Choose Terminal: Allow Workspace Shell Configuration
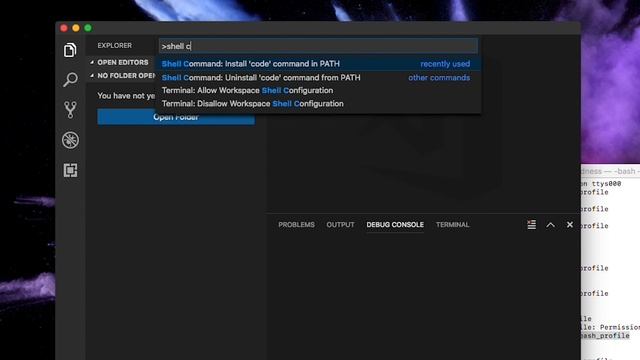Image resolution: width=640 pixels, height=360 pixels. pyautogui.click(x=318, y=91)
